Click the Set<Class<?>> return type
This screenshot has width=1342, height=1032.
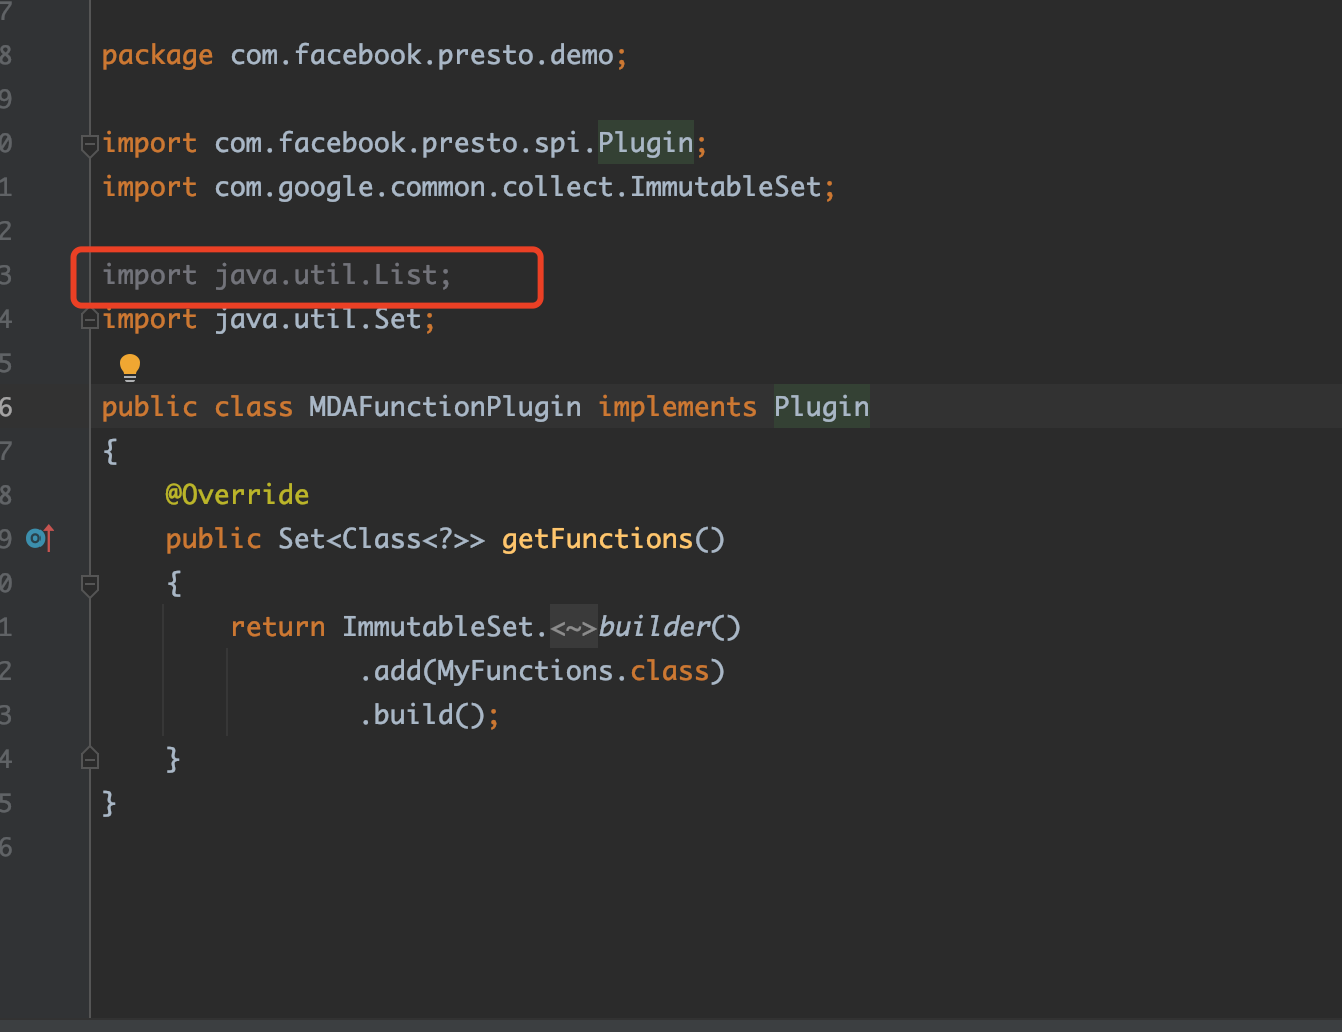[x=381, y=539]
